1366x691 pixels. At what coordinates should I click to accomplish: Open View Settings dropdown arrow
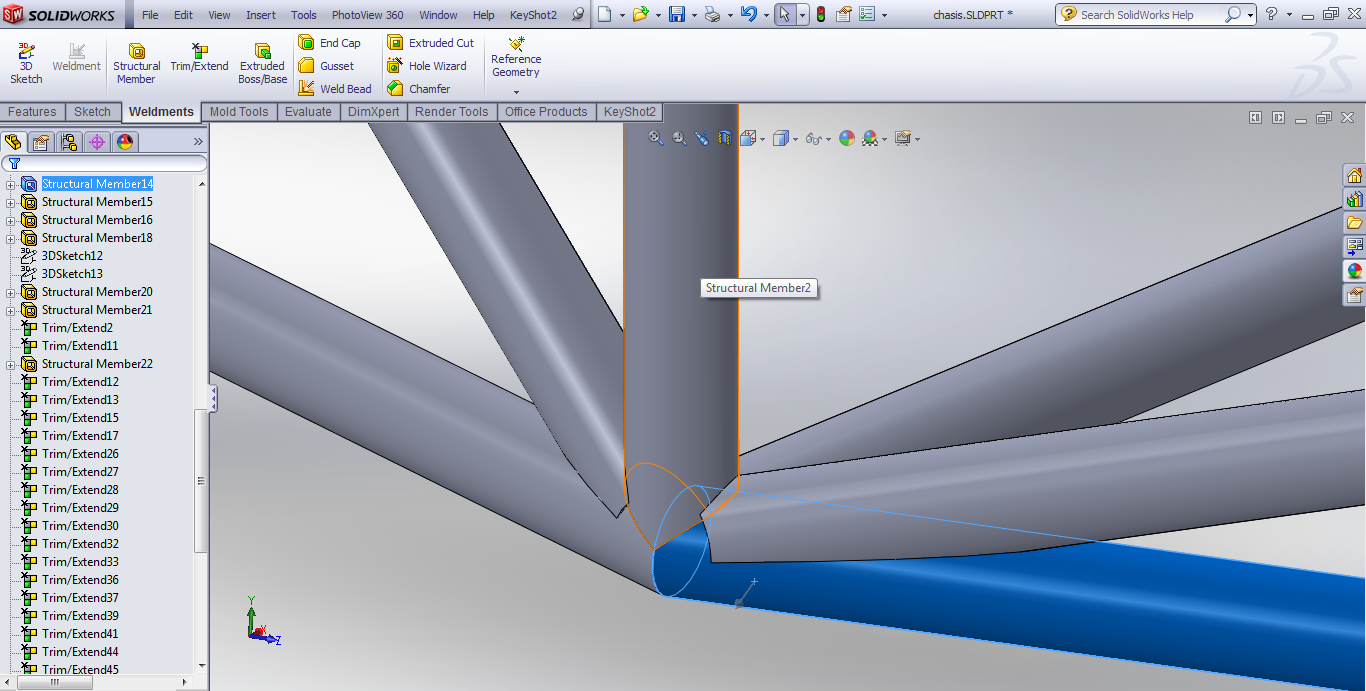point(917,139)
